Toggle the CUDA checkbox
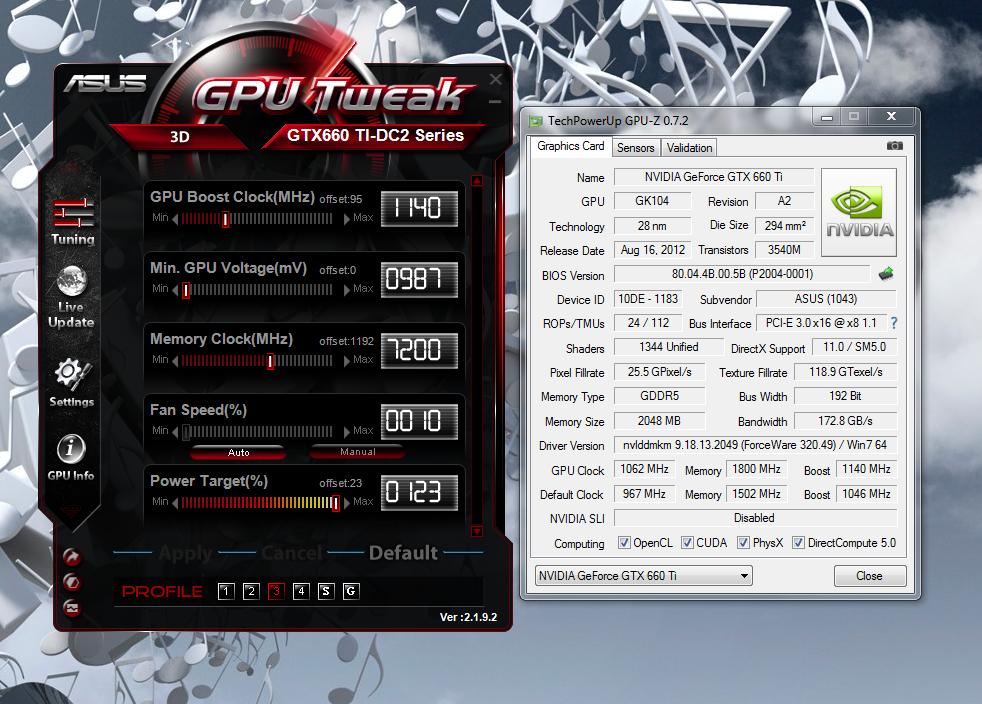Viewport: 982px width, 704px height. (687, 542)
